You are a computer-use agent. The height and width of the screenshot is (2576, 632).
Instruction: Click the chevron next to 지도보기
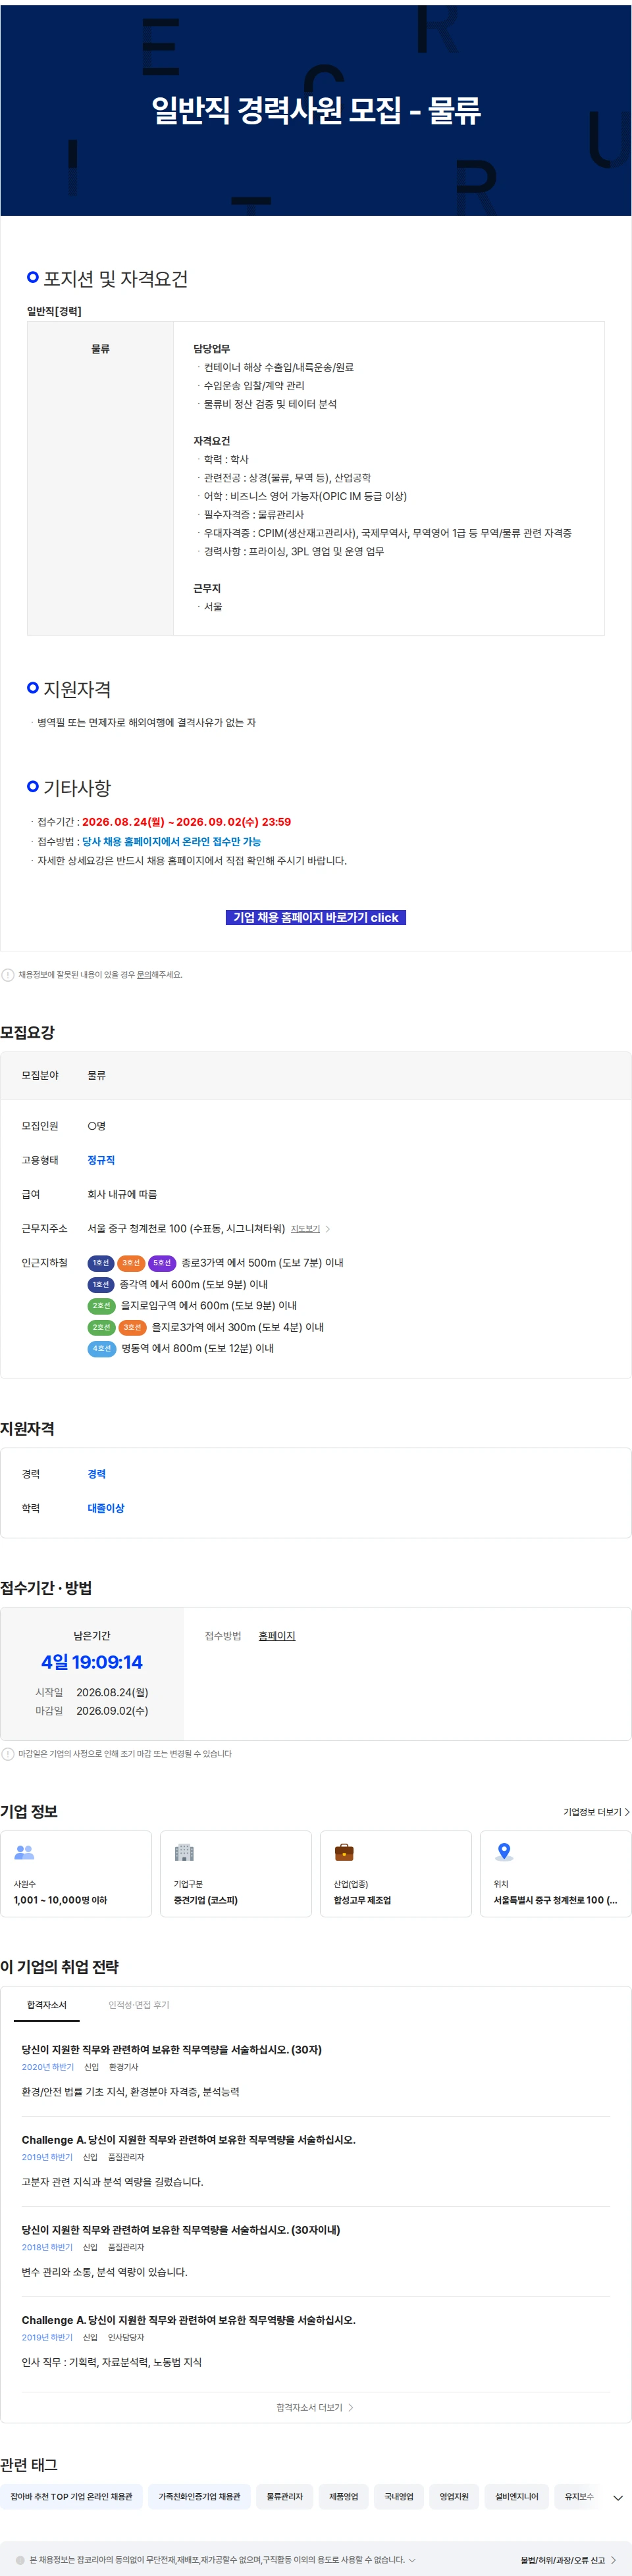328,1229
